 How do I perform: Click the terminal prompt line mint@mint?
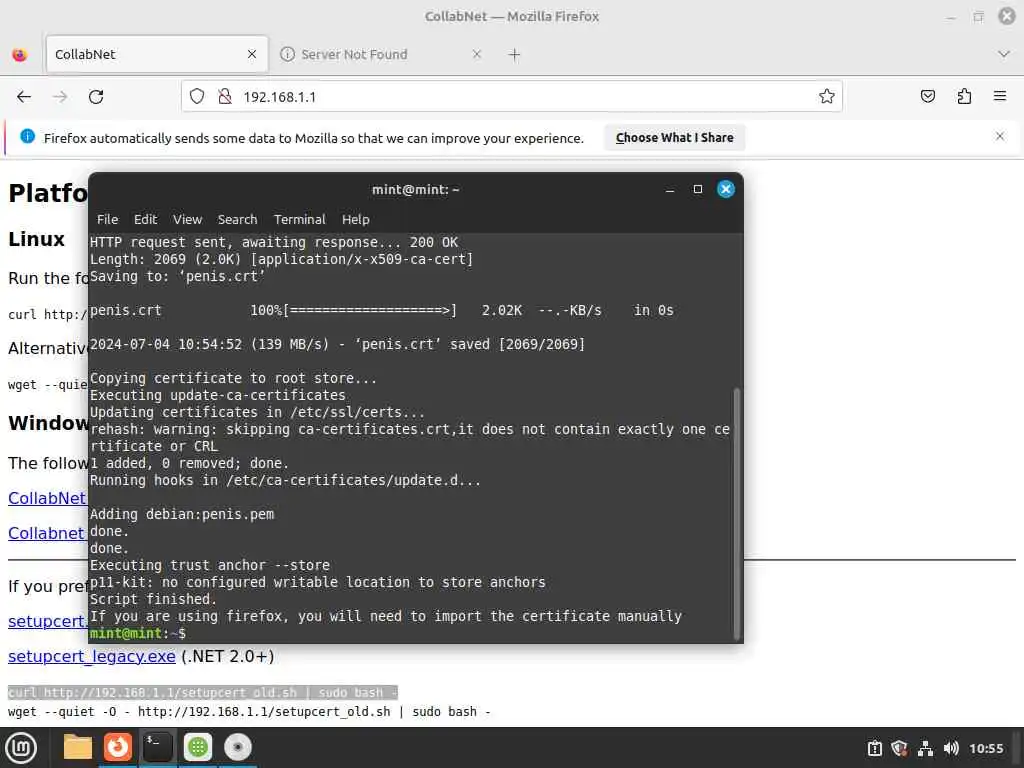click(x=138, y=633)
